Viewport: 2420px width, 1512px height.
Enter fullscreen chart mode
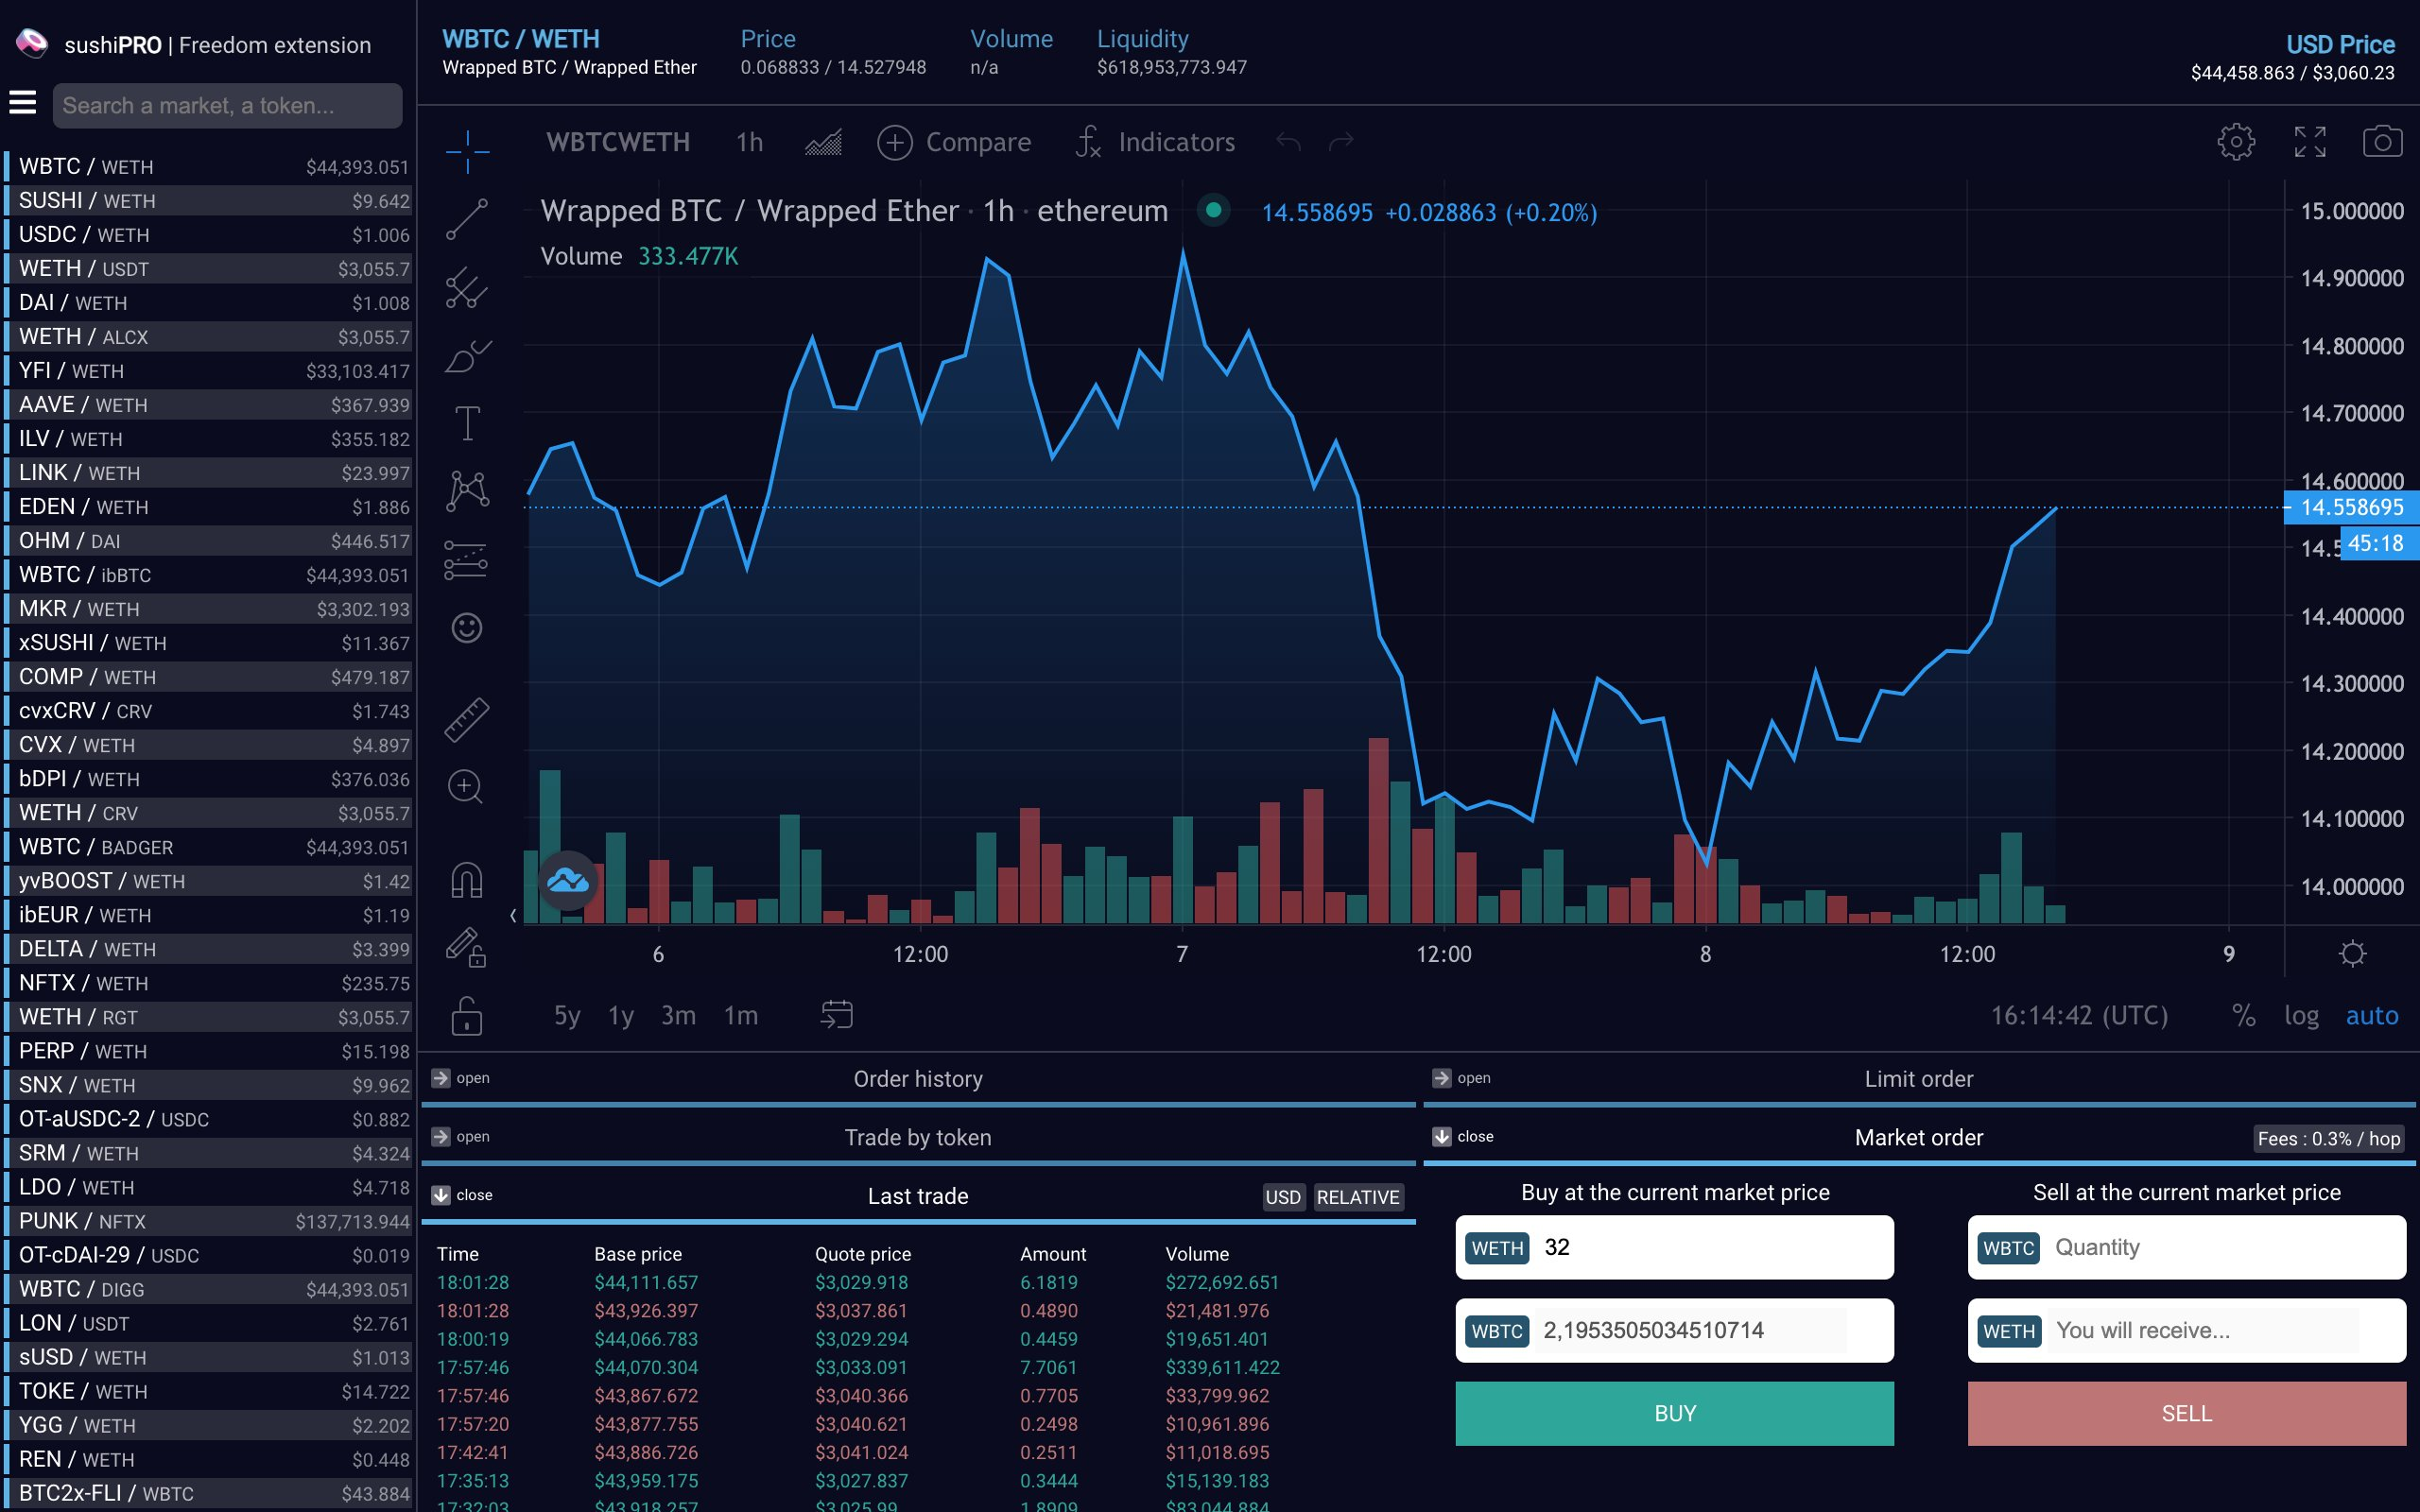2310,142
